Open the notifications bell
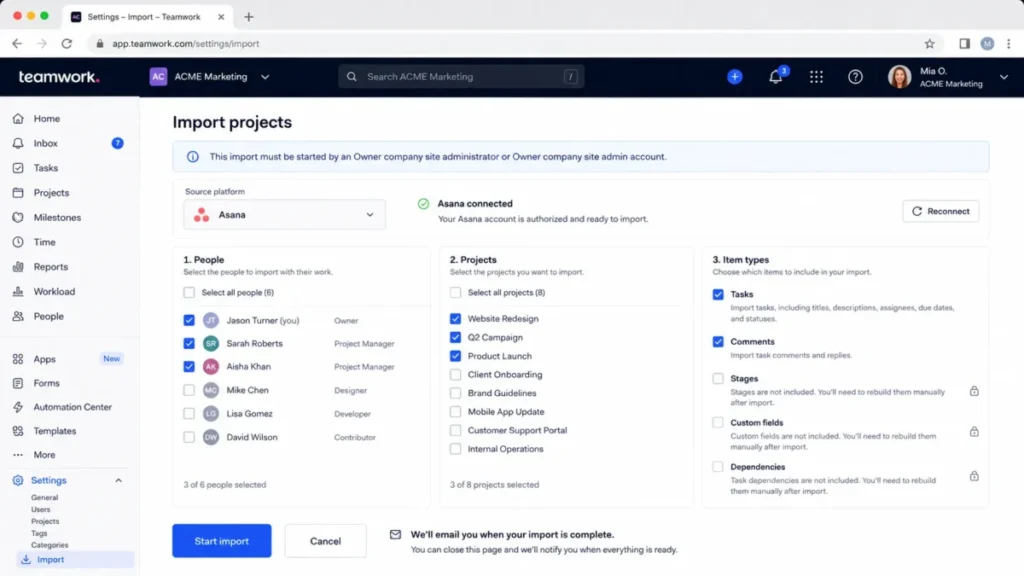This screenshot has width=1024, height=576. (775, 77)
